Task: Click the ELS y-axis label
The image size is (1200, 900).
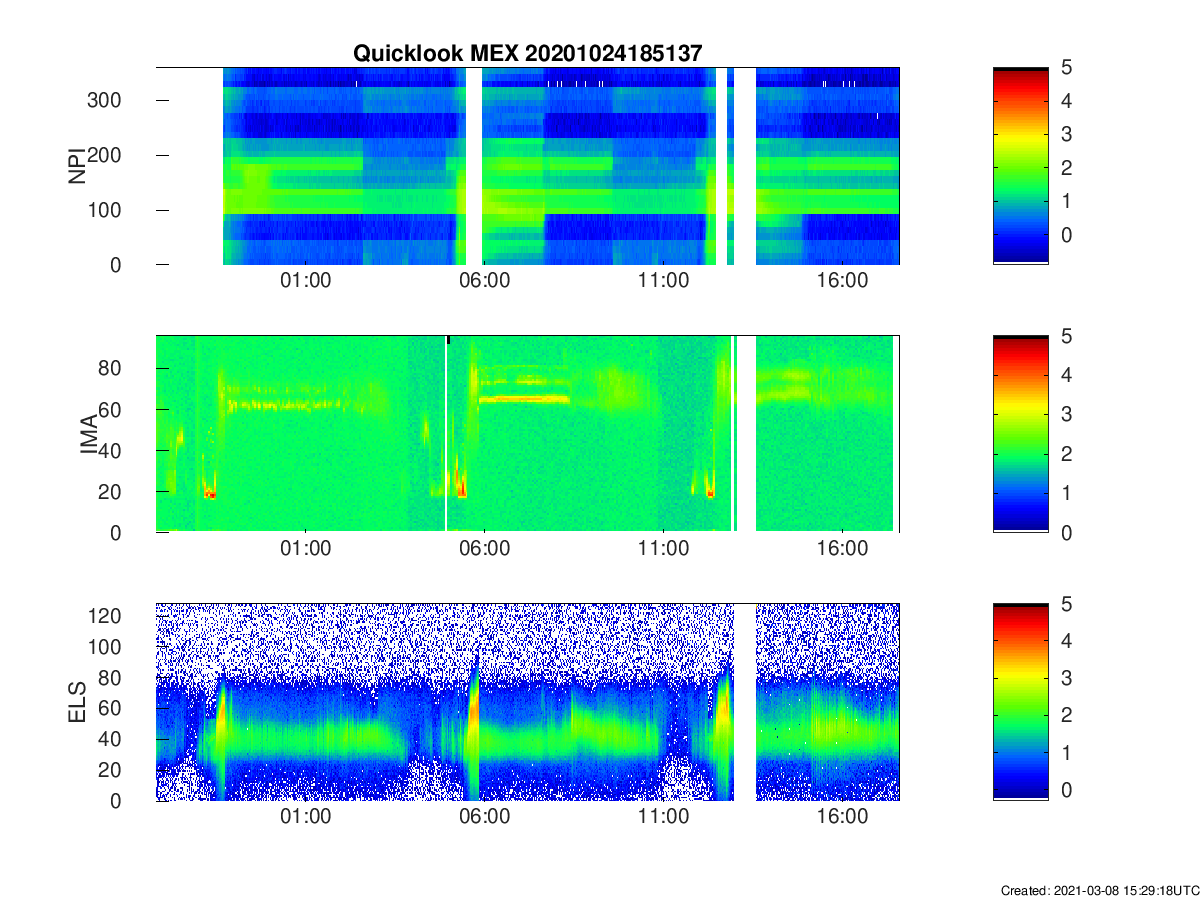Action: pyautogui.click(x=77, y=702)
